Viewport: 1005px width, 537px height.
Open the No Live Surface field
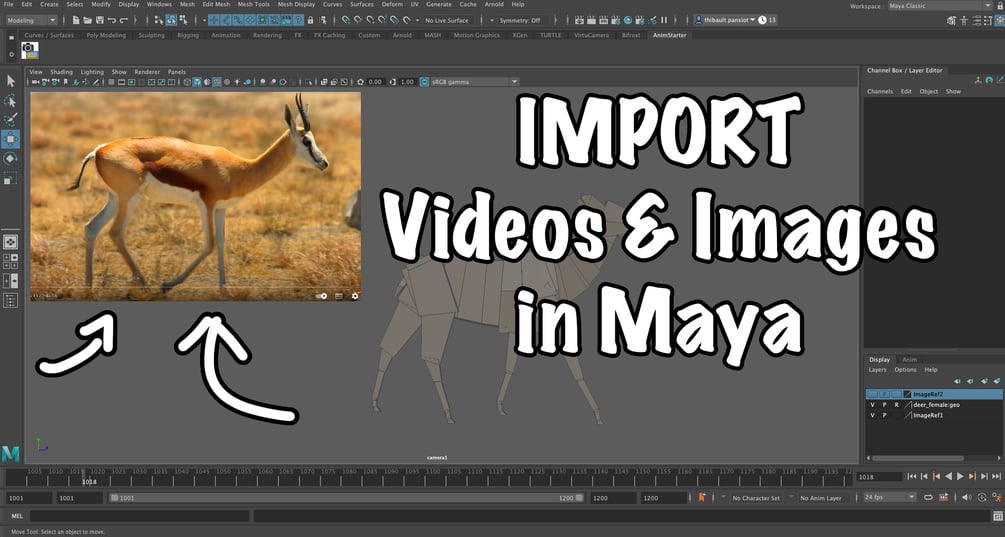click(x=447, y=21)
